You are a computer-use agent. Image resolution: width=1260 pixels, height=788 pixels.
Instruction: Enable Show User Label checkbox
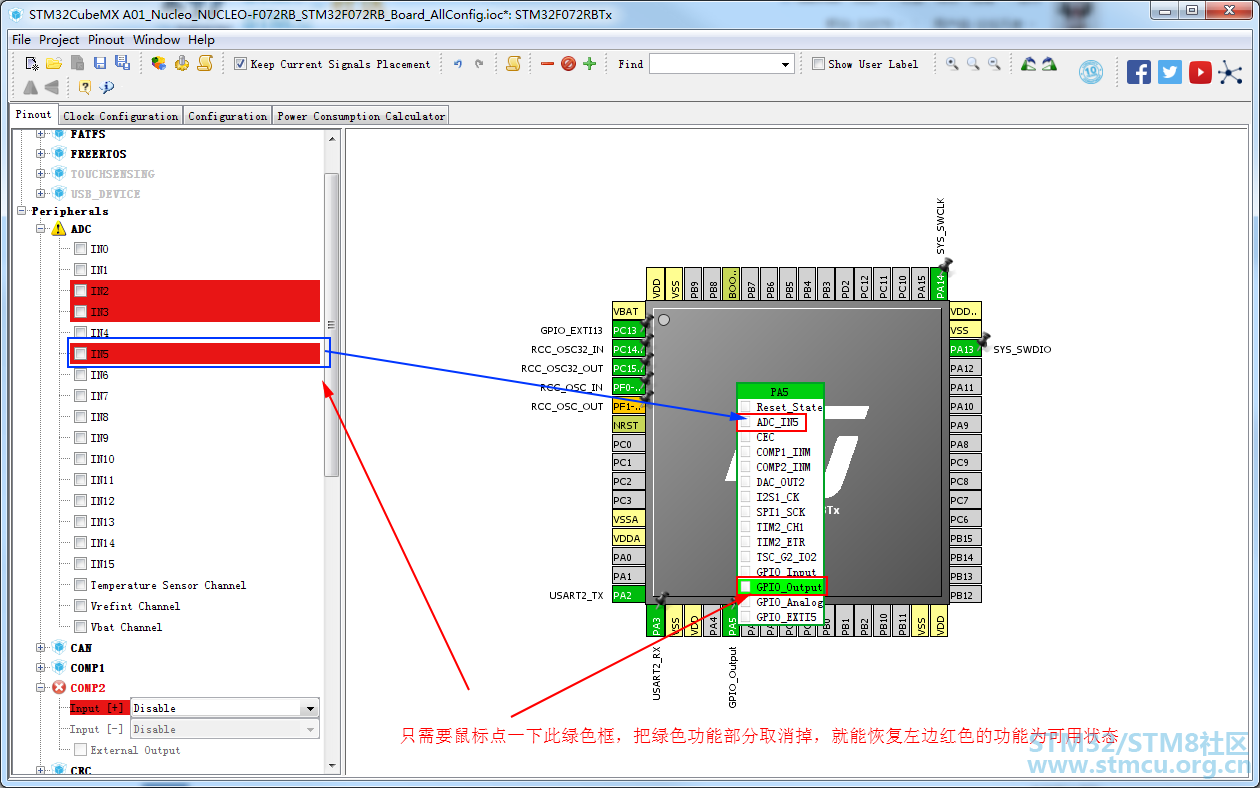[818, 64]
